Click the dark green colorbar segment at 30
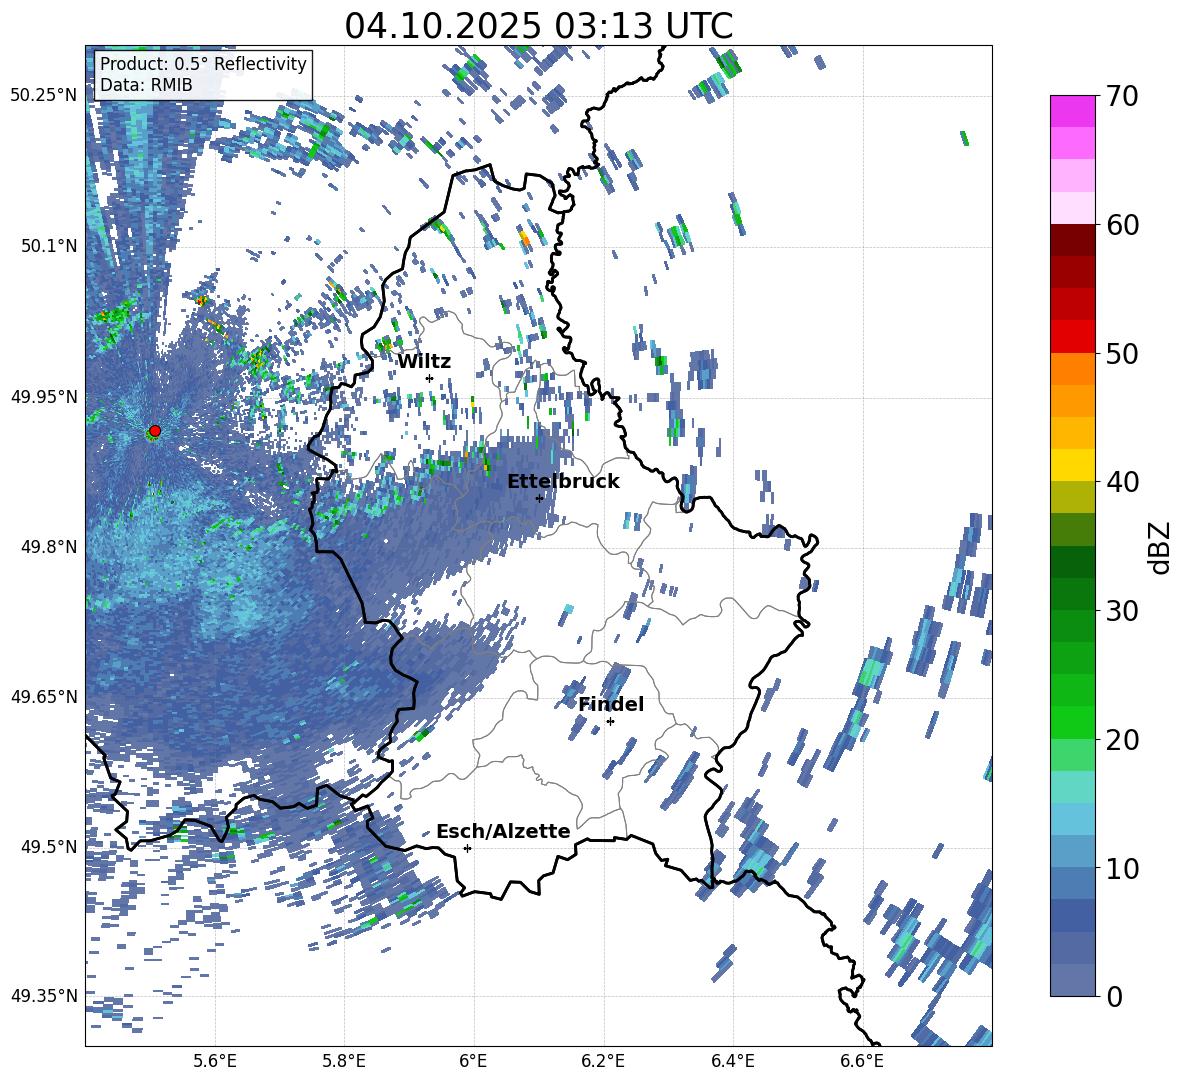 (1072, 594)
